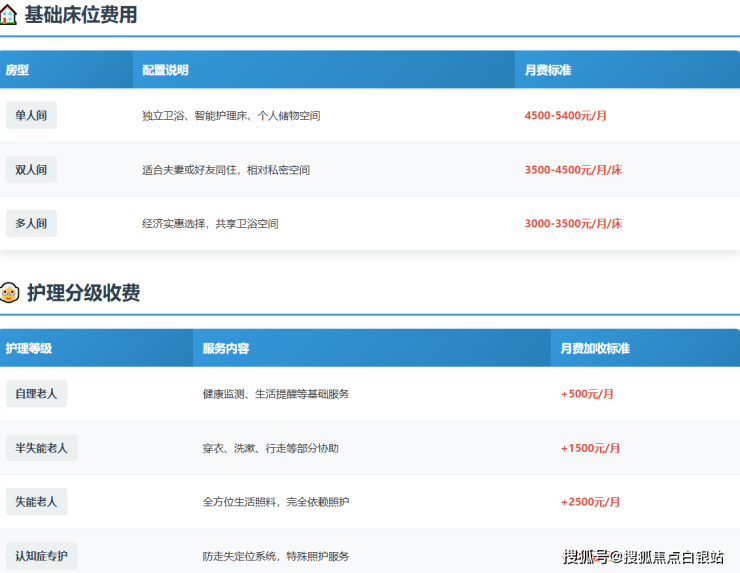Click the 月费标准 column header
The height and width of the screenshot is (573, 740).
click(548, 70)
